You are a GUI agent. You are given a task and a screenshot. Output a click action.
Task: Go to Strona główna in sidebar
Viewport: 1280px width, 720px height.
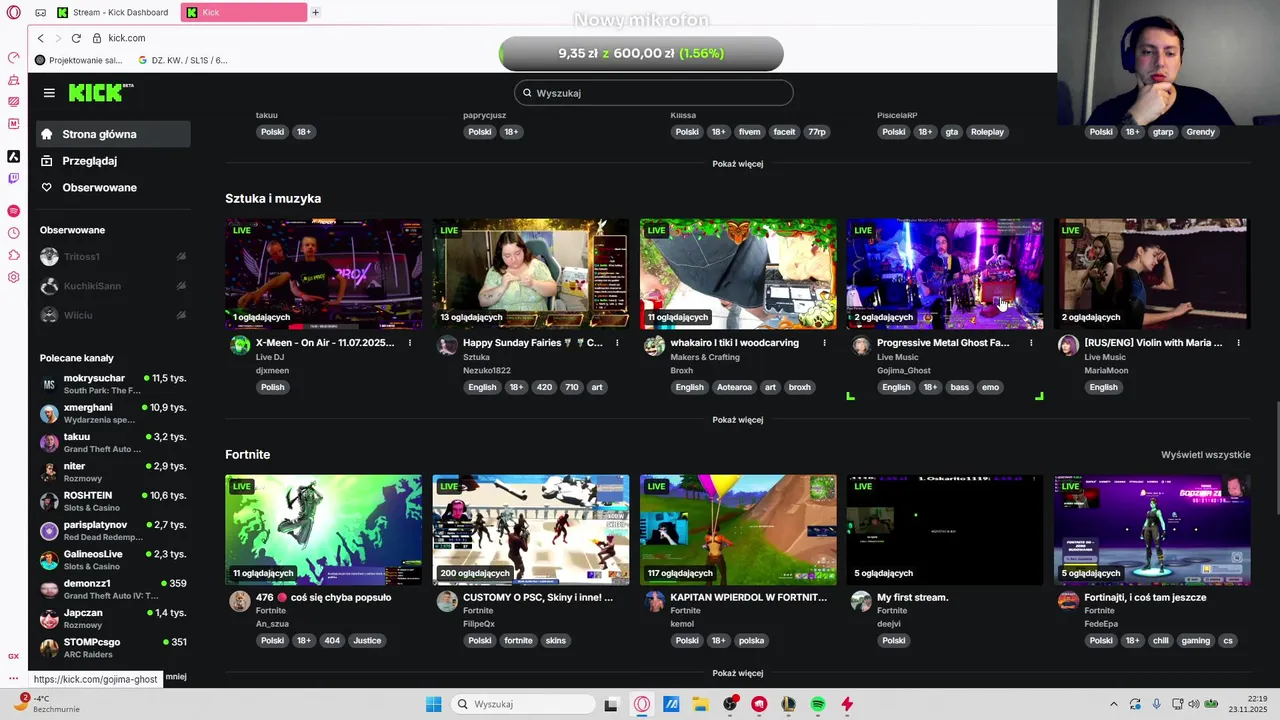tap(112, 134)
